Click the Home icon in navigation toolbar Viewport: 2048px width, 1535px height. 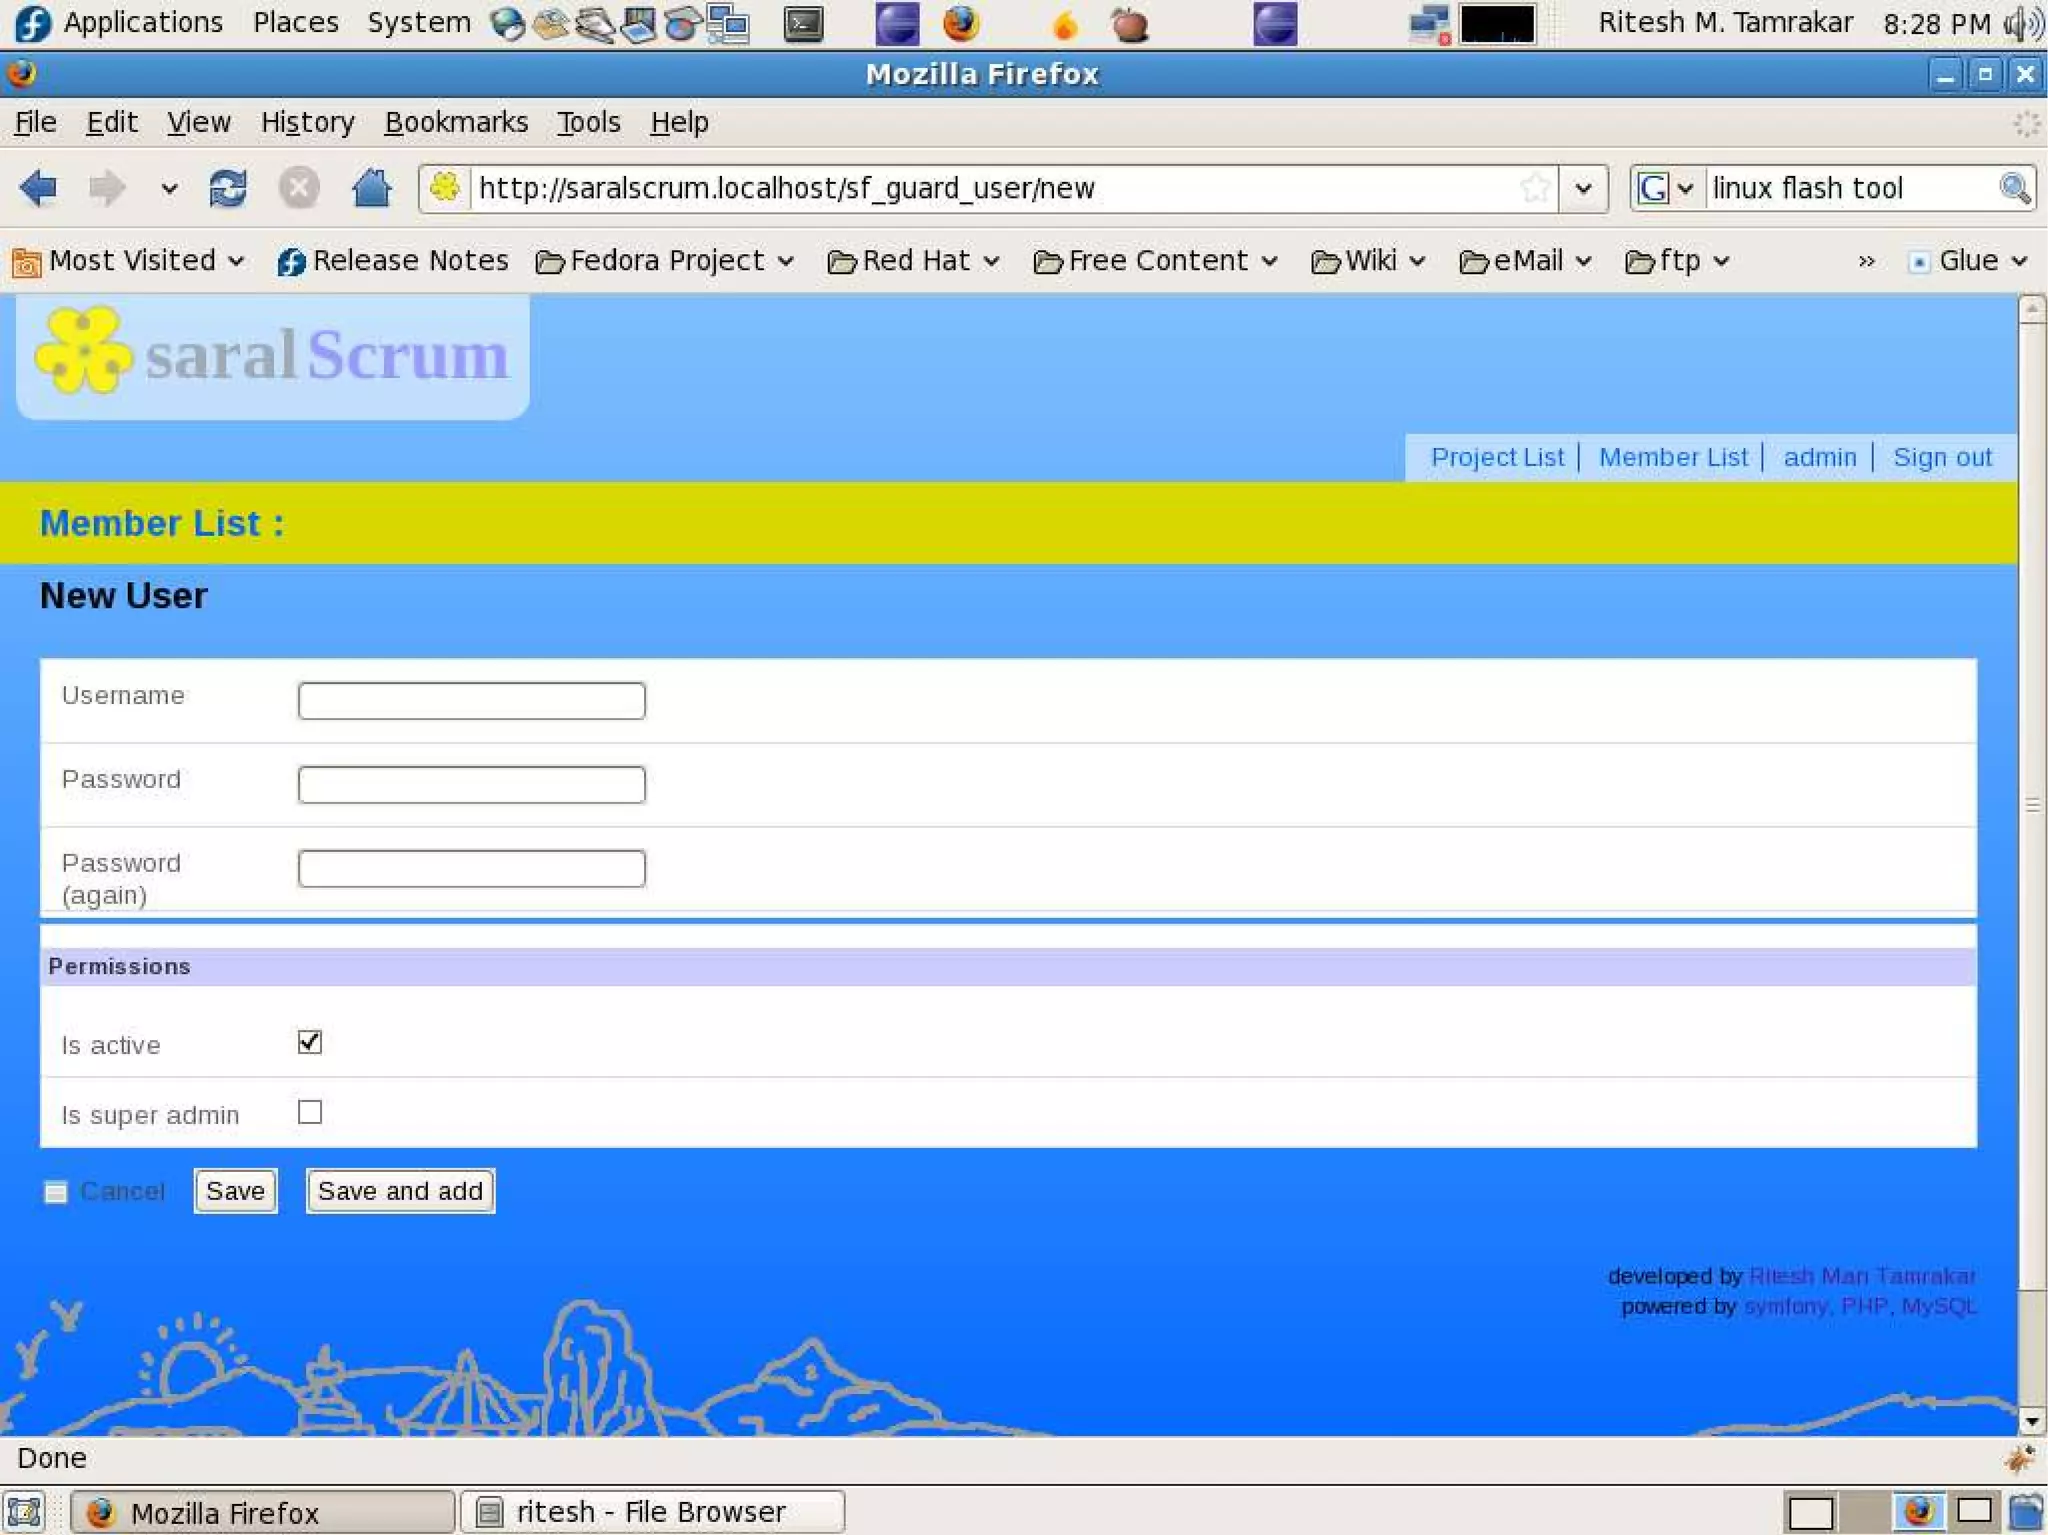[371, 188]
